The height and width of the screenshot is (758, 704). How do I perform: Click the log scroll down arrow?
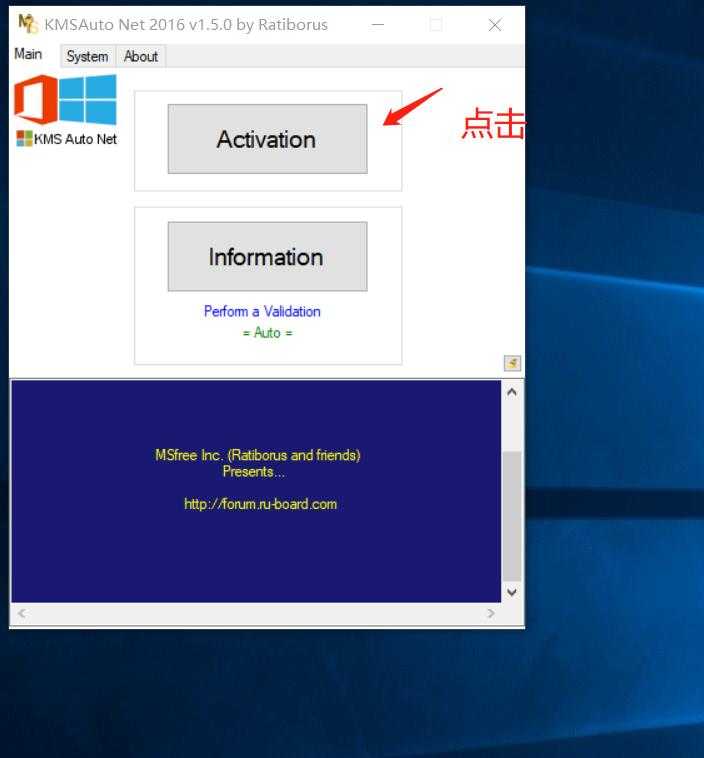pos(512,592)
